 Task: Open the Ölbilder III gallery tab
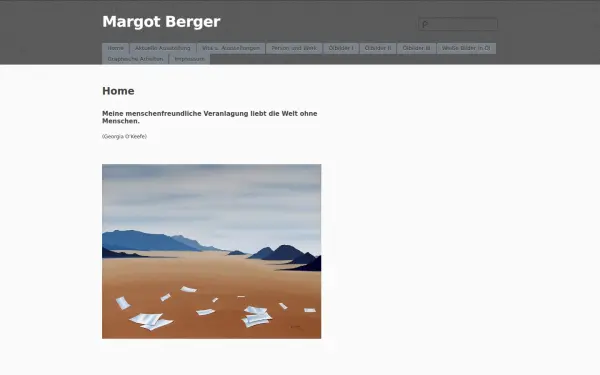pos(416,48)
